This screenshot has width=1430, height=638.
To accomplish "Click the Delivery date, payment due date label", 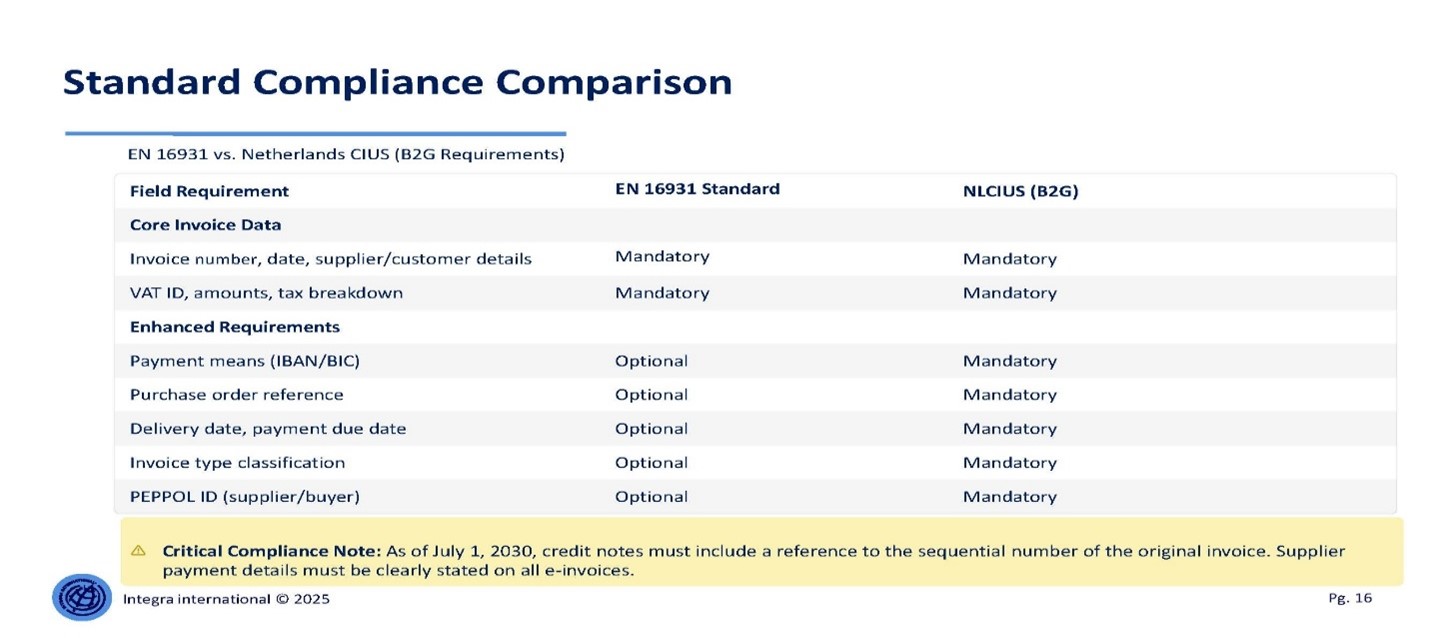I will pyautogui.click(x=268, y=429).
